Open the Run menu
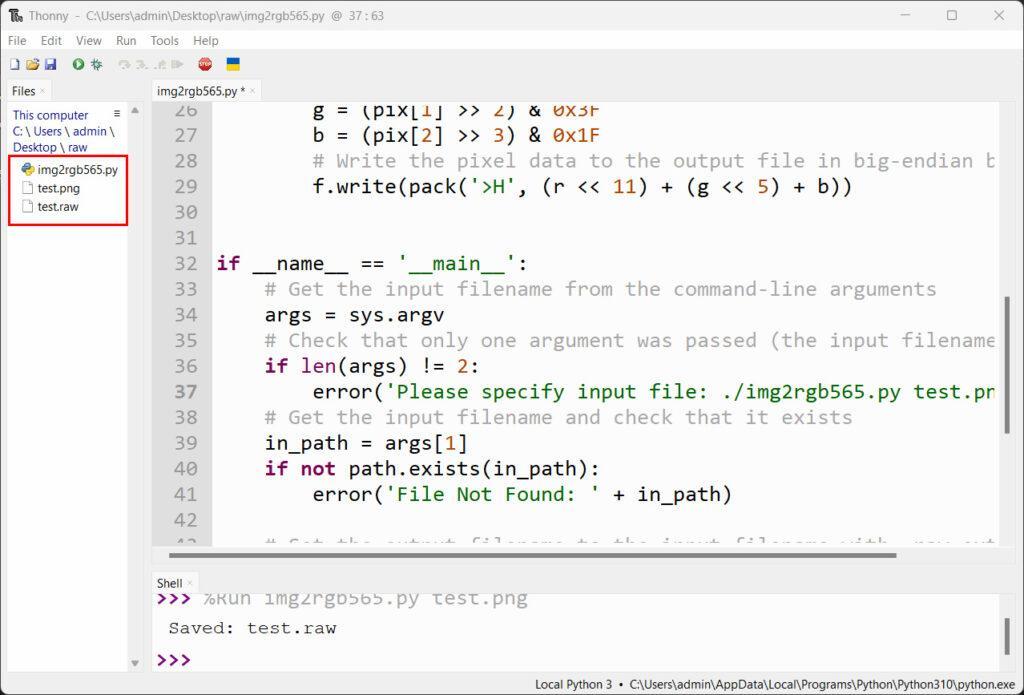 click(x=126, y=41)
